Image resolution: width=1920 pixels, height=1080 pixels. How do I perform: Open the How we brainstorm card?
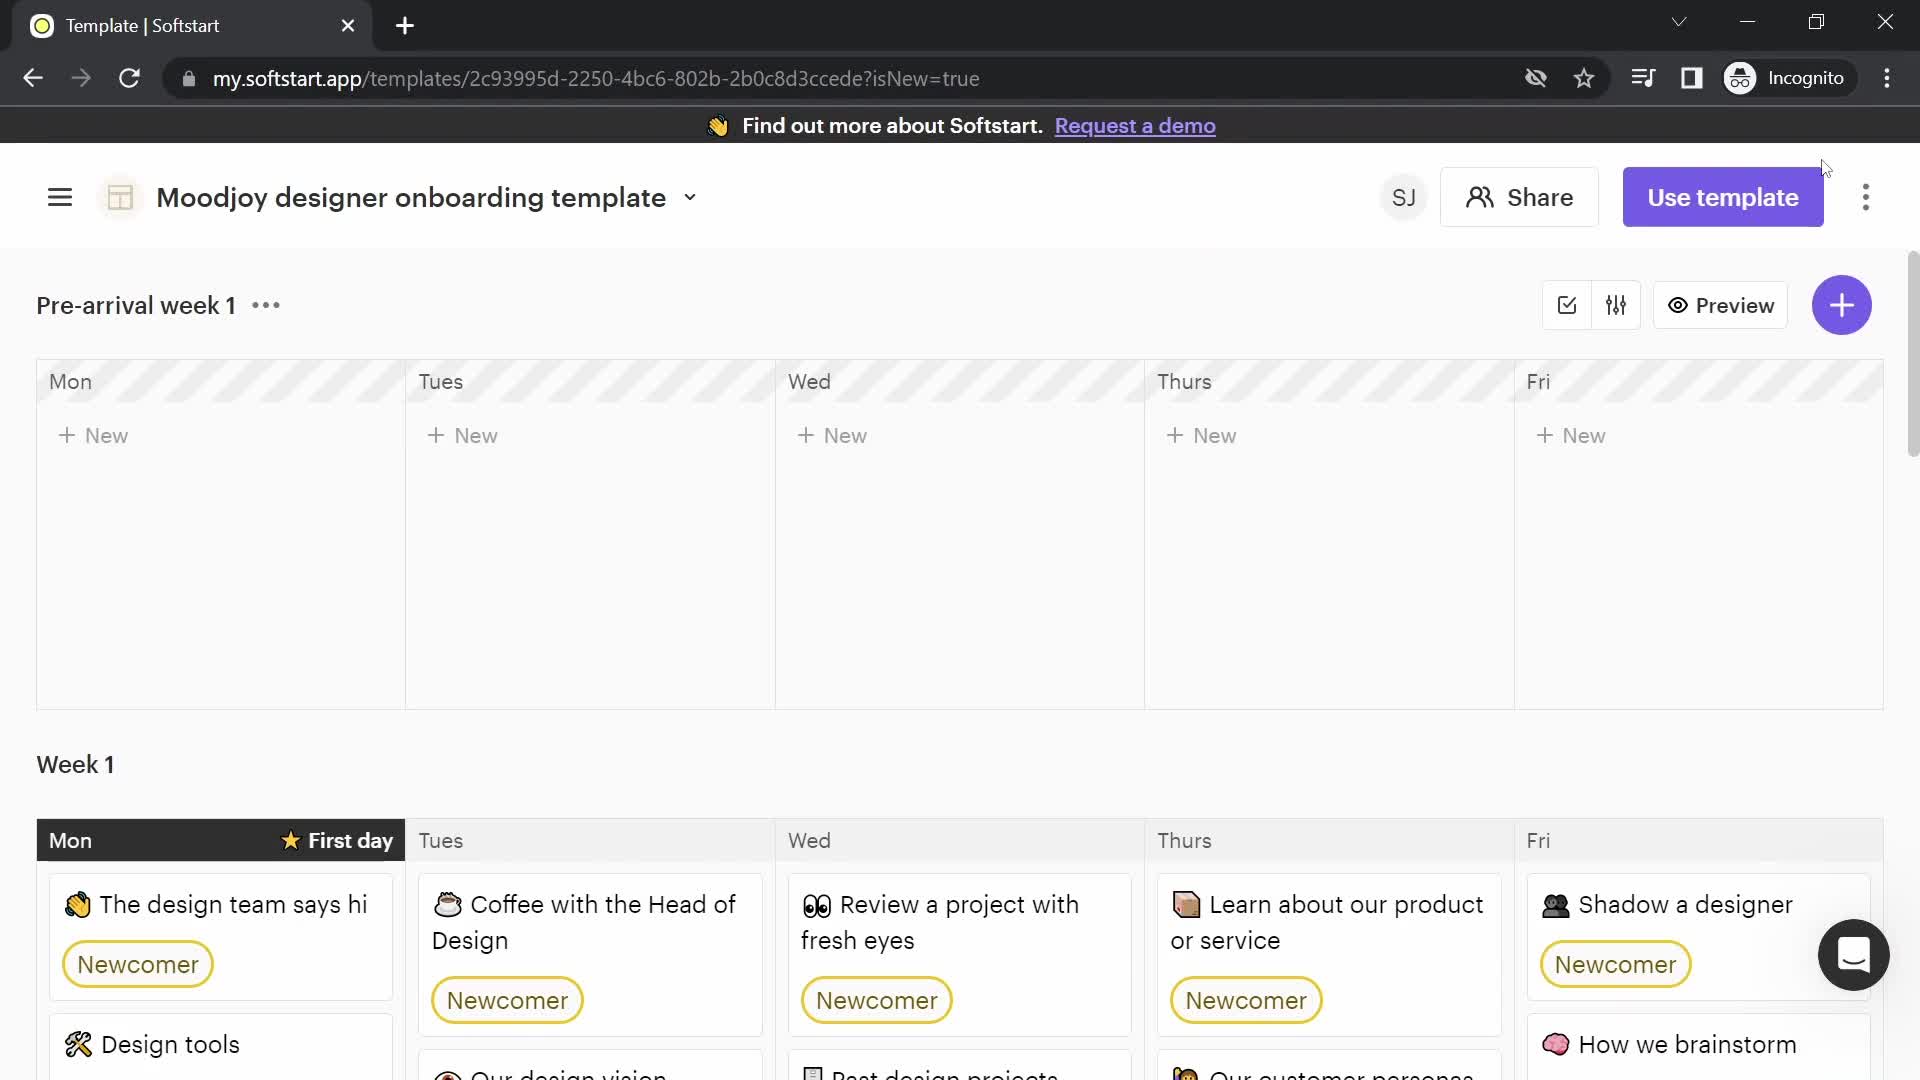point(1699,1046)
